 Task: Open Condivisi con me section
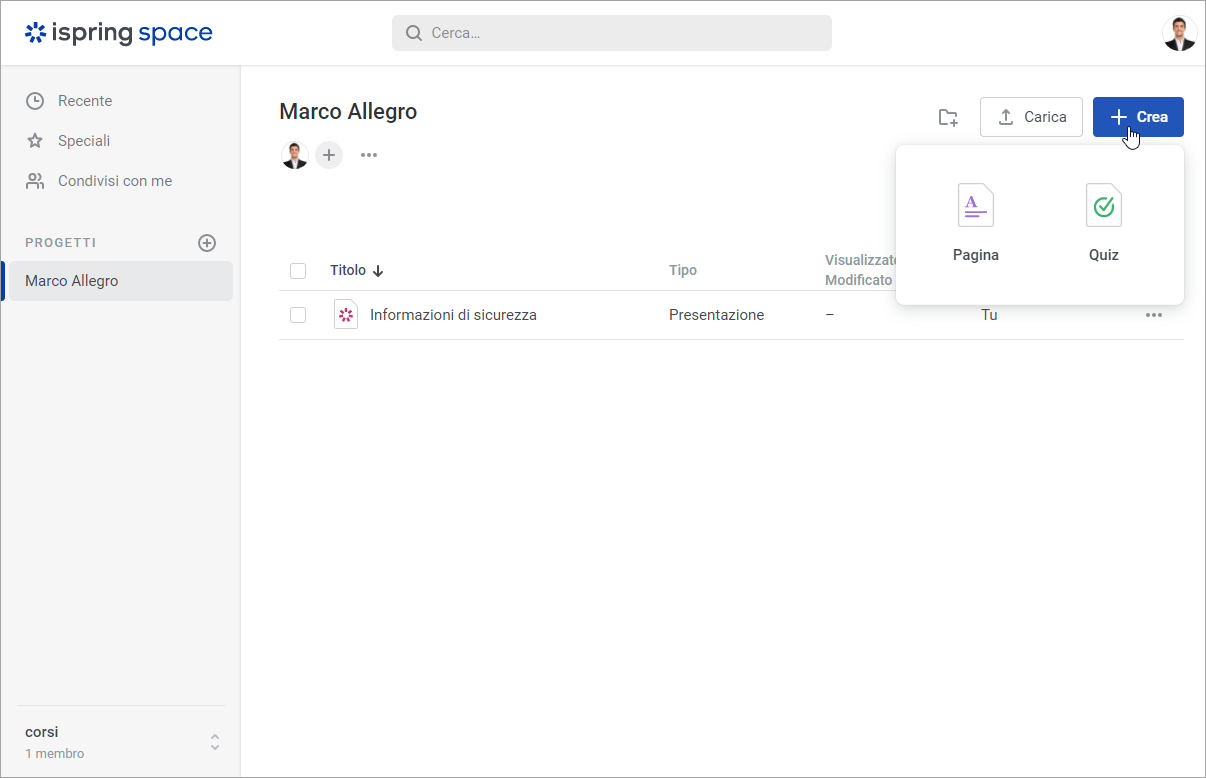(114, 181)
